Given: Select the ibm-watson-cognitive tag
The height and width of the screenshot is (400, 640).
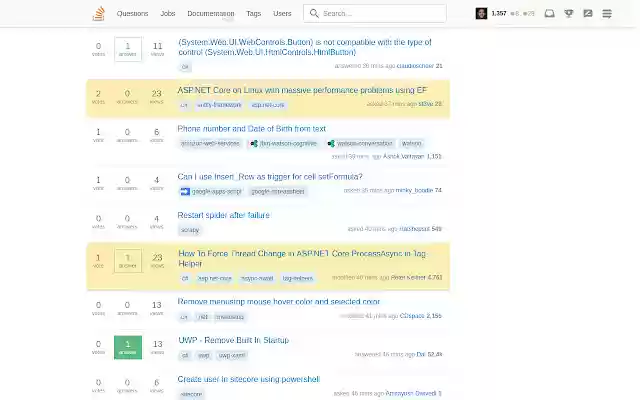Looking at the screenshot, I should pyautogui.click(x=284, y=143).
